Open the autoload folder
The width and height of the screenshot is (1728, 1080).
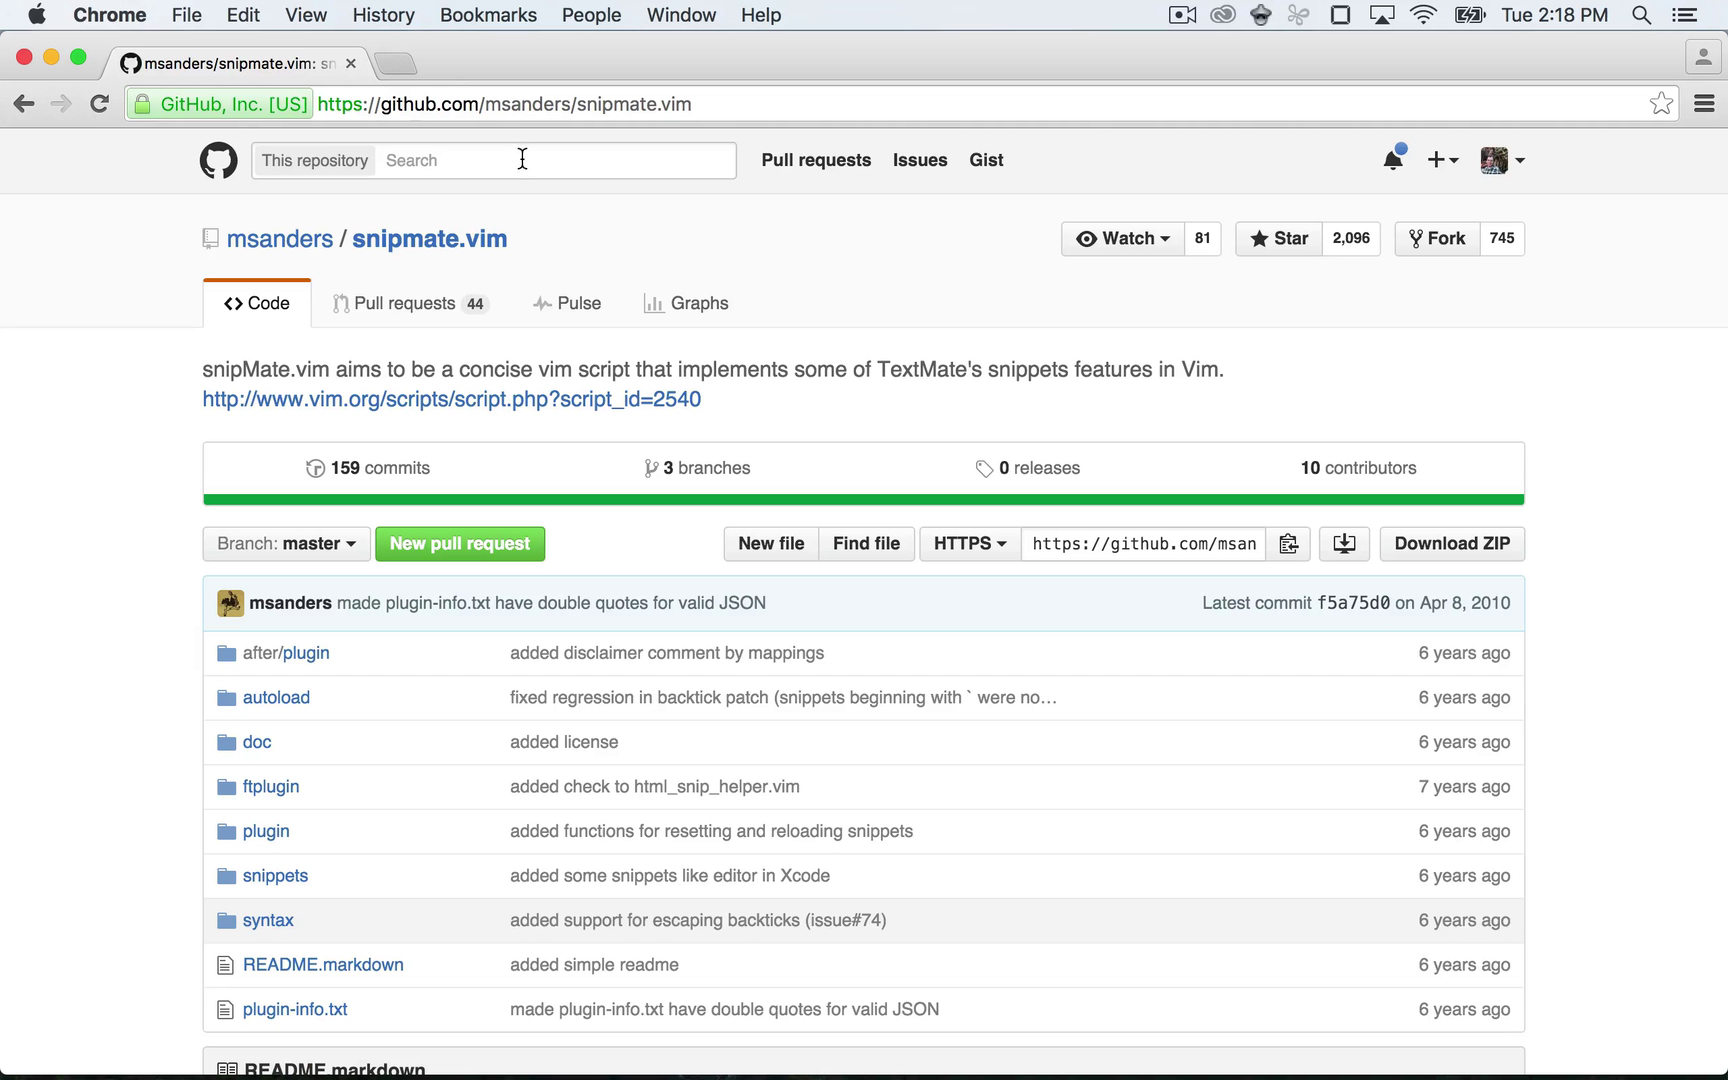click(x=276, y=698)
